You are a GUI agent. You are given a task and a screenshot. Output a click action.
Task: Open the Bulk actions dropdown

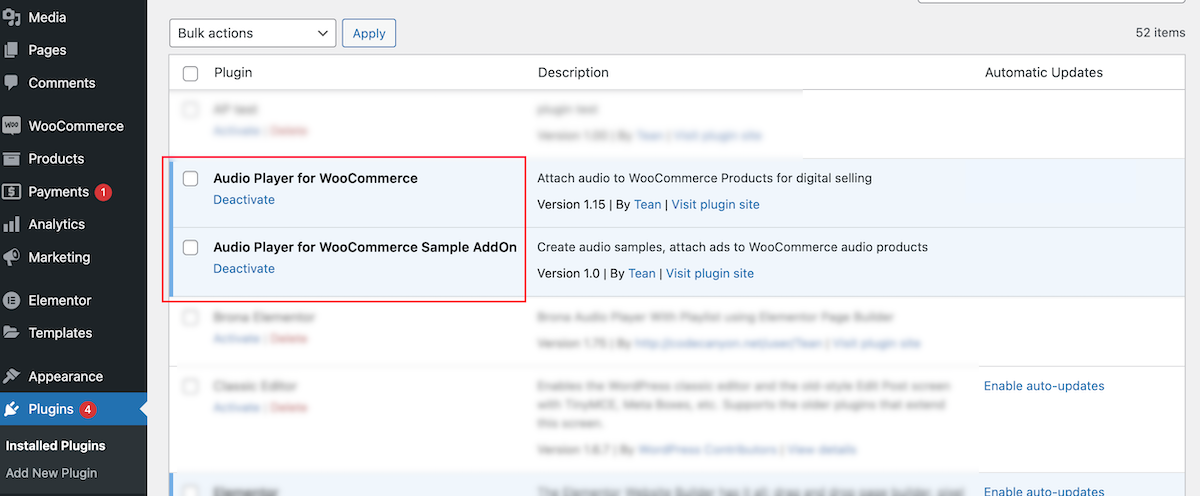(x=252, y=33)
